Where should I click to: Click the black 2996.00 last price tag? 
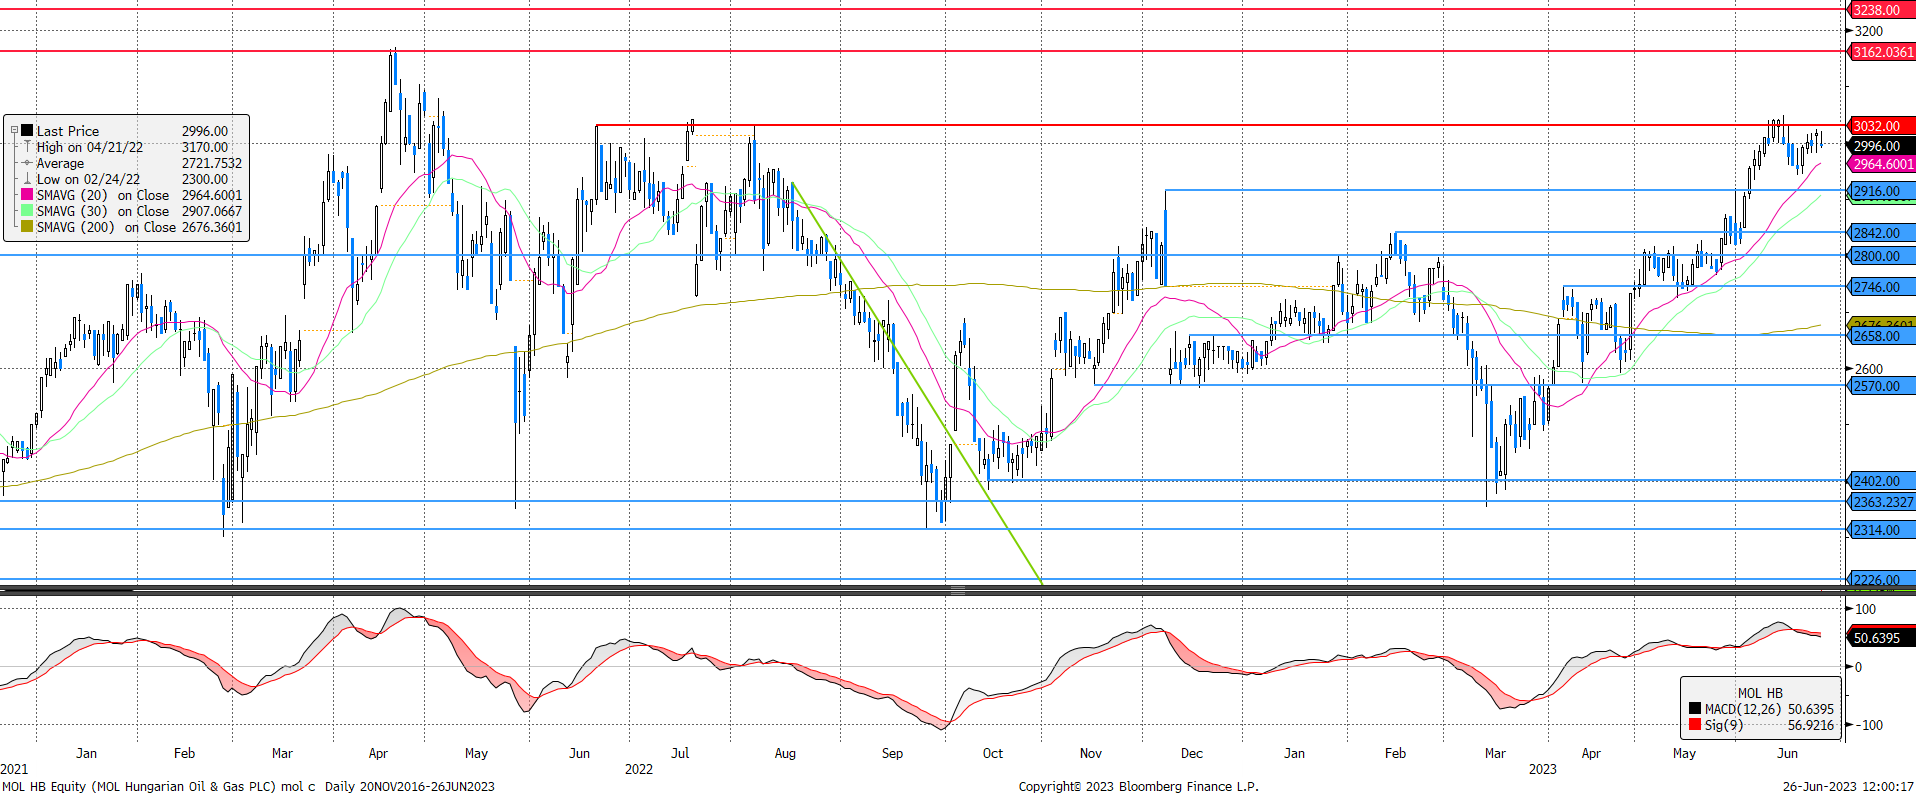1880,146
